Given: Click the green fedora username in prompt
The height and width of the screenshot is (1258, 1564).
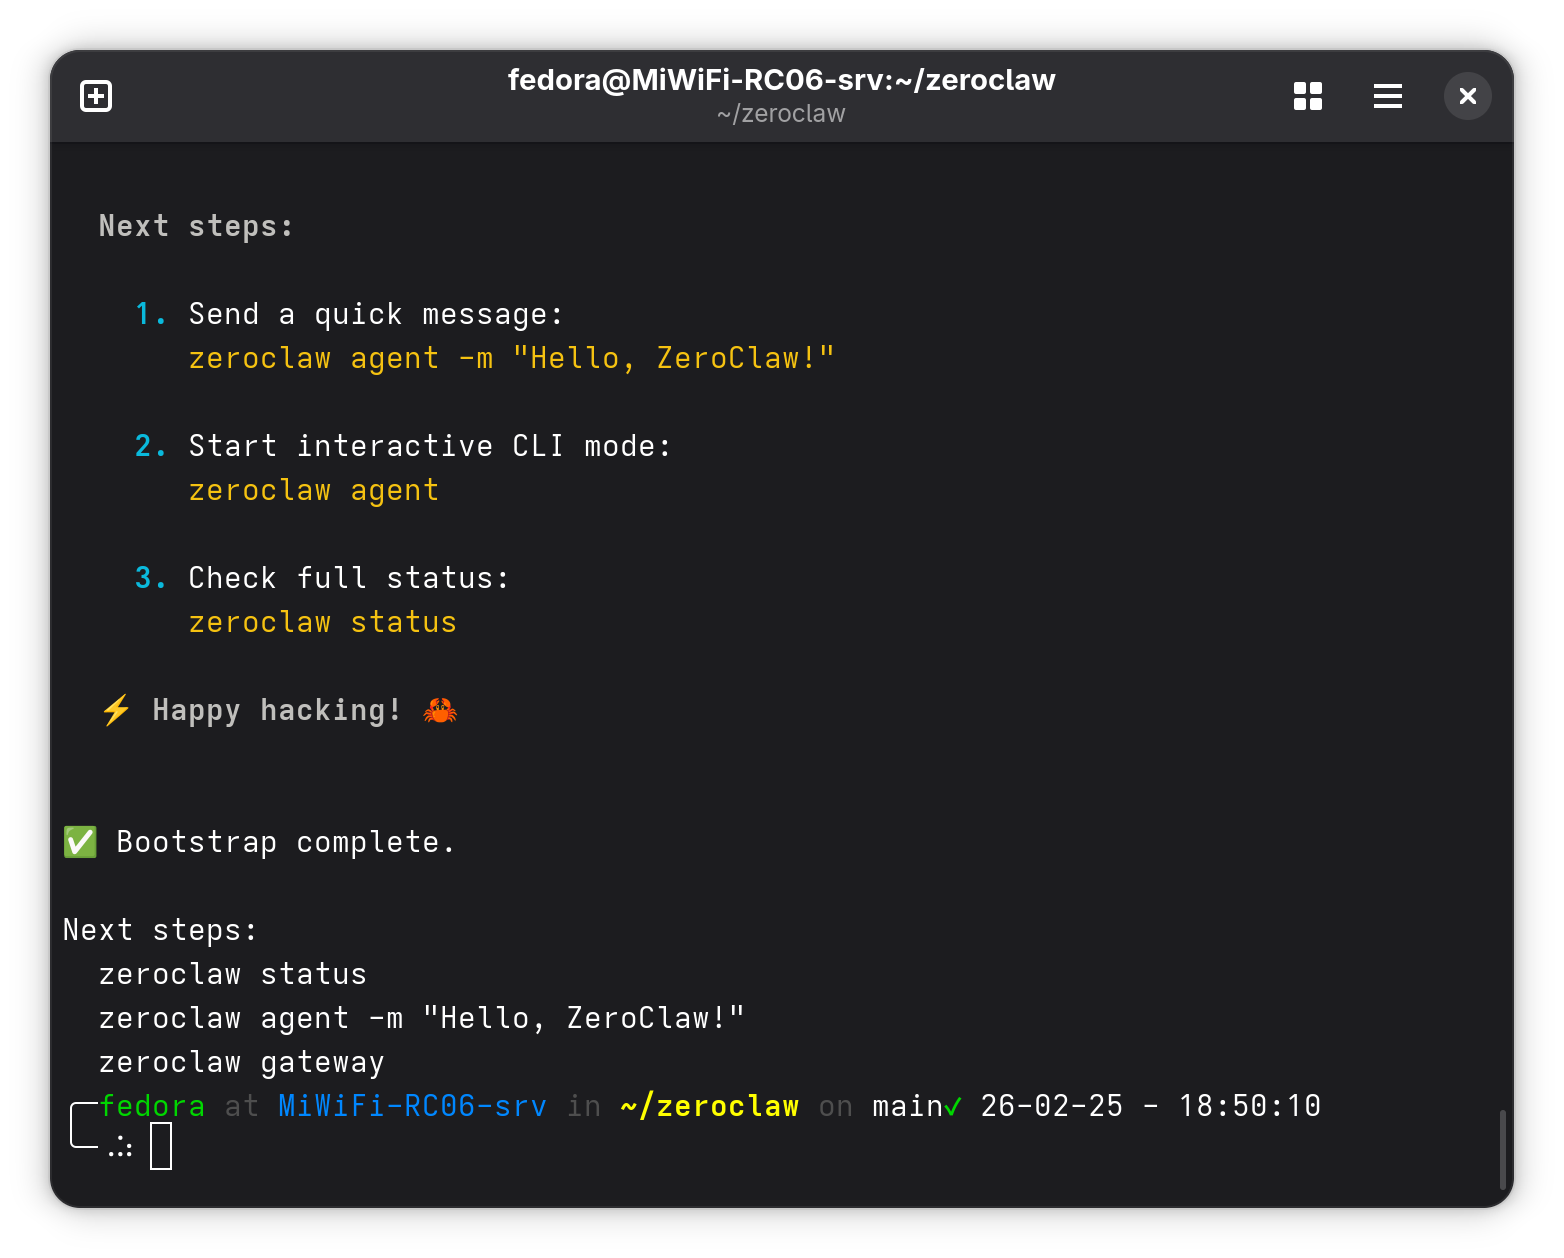Looking at the screenshot, I should (x=153, y=1106).
